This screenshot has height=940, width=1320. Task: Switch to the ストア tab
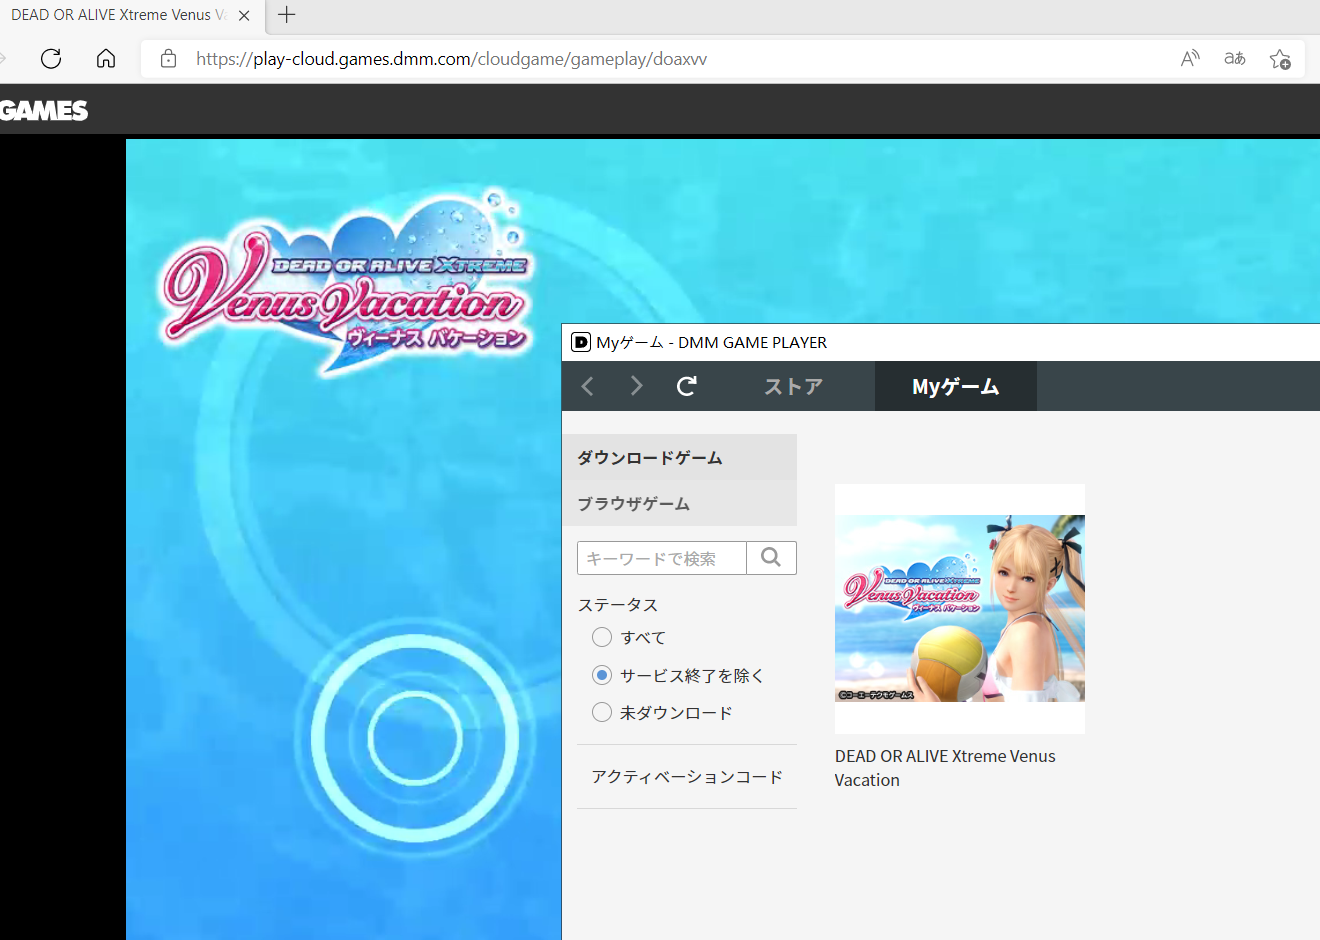point(793,386)
